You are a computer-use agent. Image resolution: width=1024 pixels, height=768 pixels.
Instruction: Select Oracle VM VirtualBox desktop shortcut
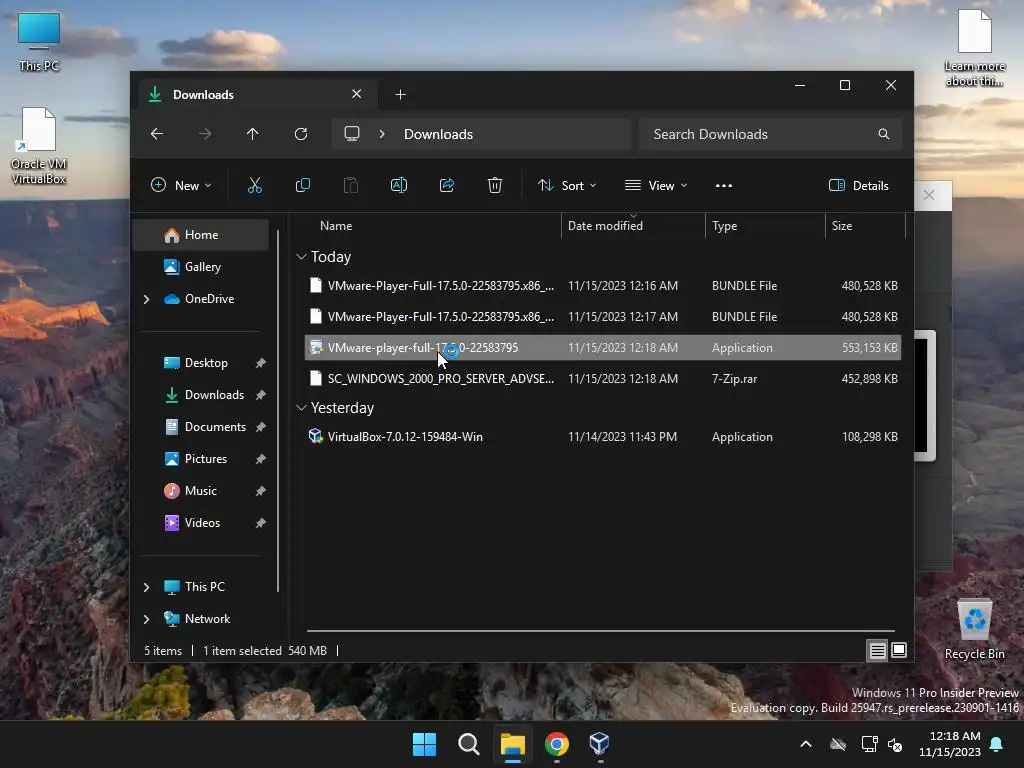(39, 146)
